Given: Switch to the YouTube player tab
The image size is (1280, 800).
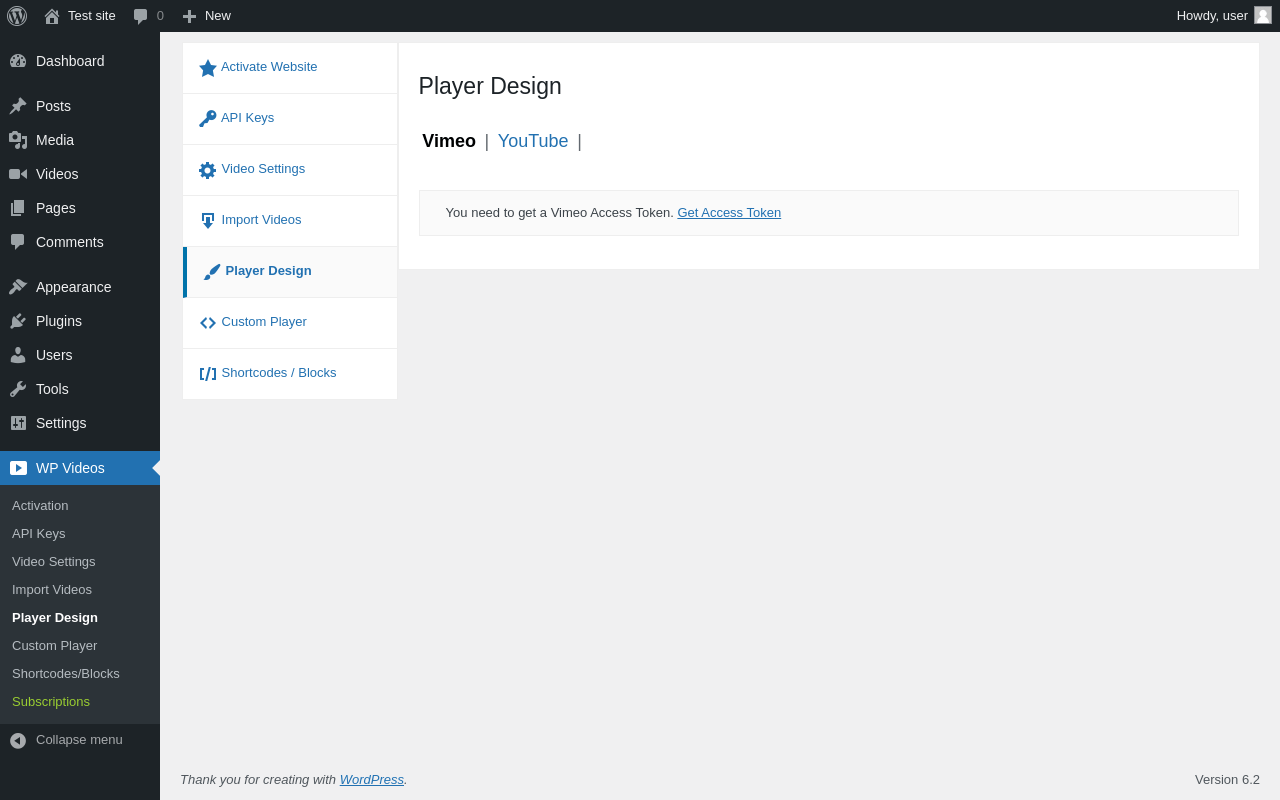Looking at the screenshot, I should [x=533, y=141].
